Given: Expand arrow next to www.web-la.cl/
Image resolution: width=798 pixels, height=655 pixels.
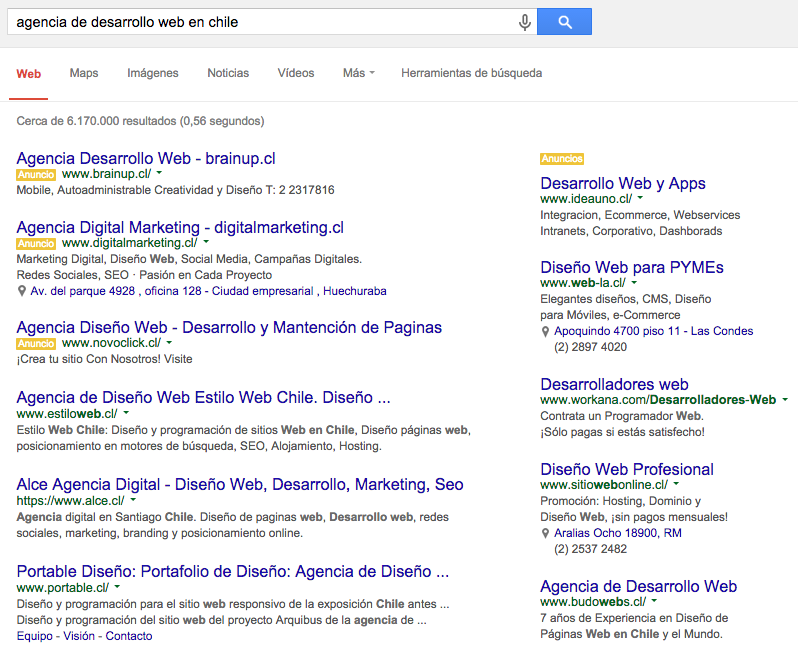Looking at the screenshot, I should 634,282.
